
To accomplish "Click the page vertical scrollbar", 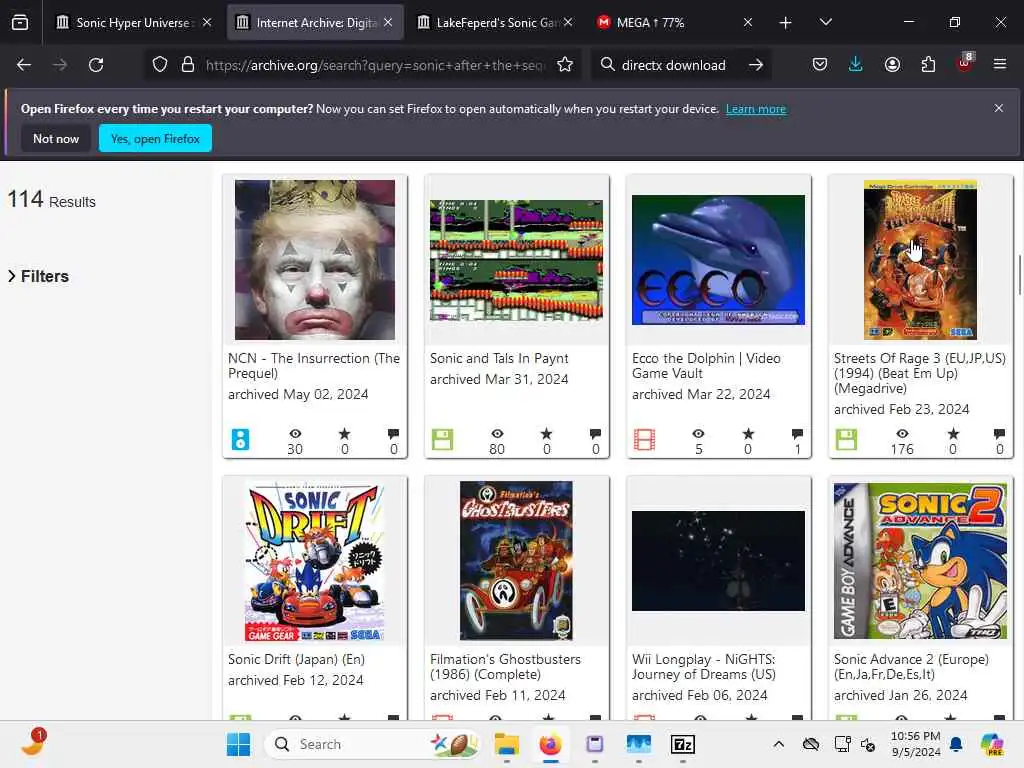I will pyautogui.click(x=1019, y=274).
